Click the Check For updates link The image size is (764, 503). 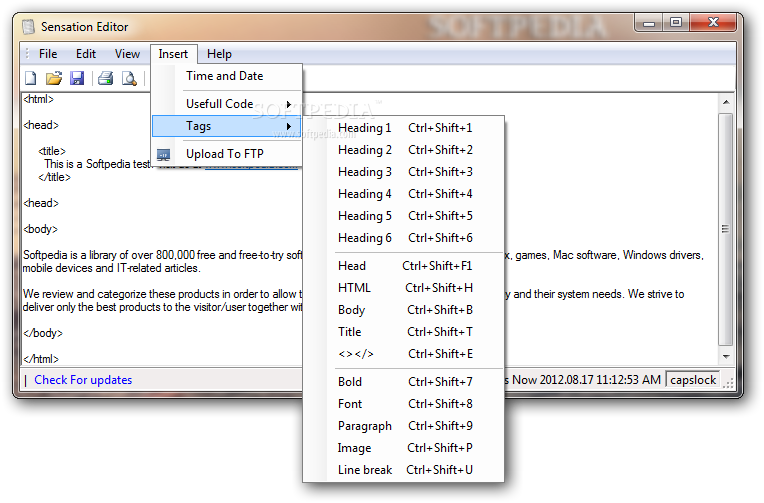click(83, 380)
